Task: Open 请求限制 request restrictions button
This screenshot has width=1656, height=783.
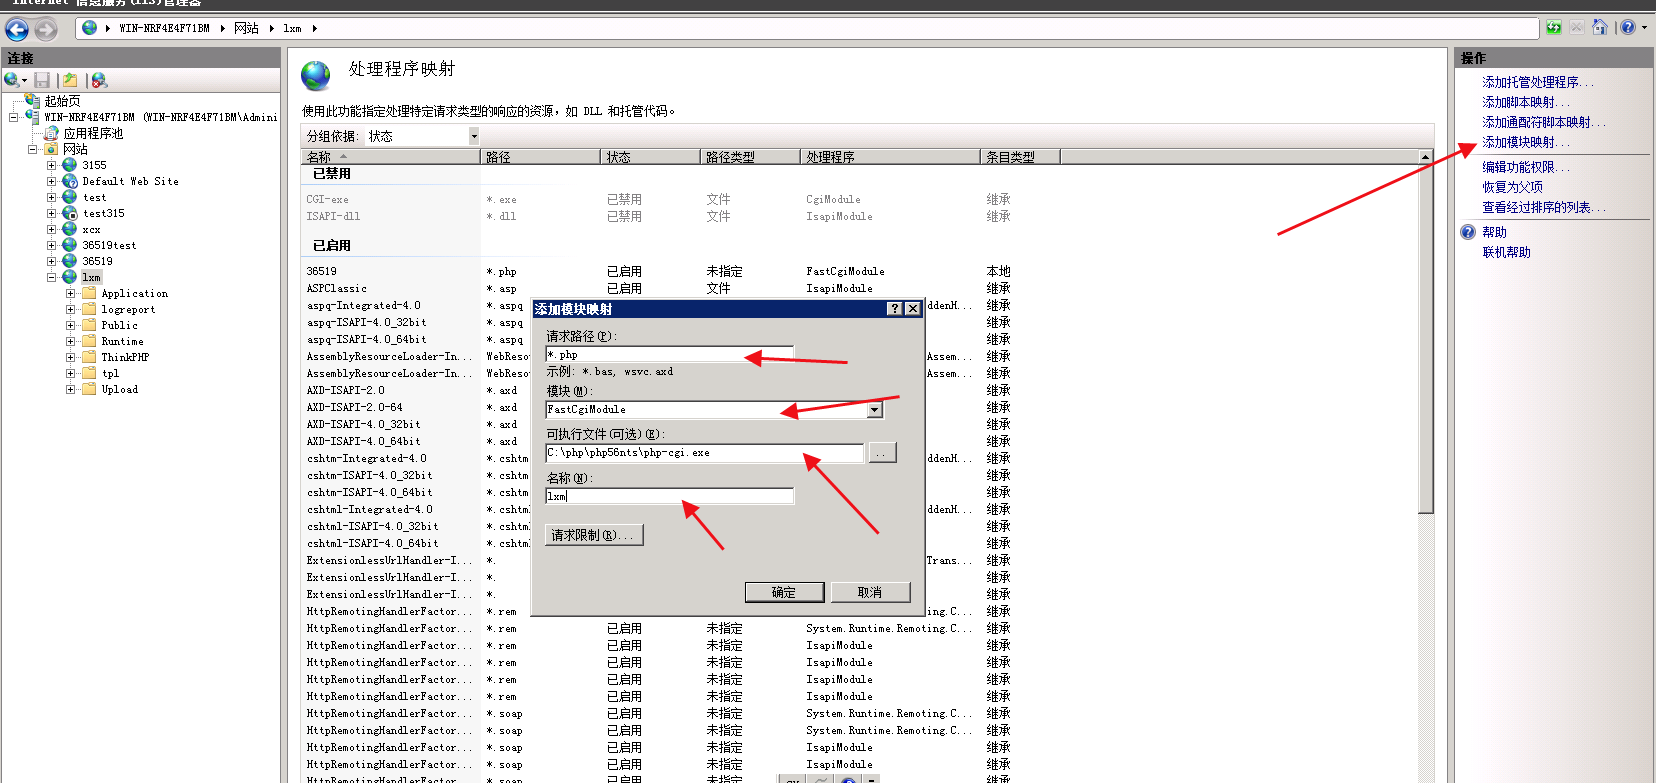Action: [x=594, y=535]
